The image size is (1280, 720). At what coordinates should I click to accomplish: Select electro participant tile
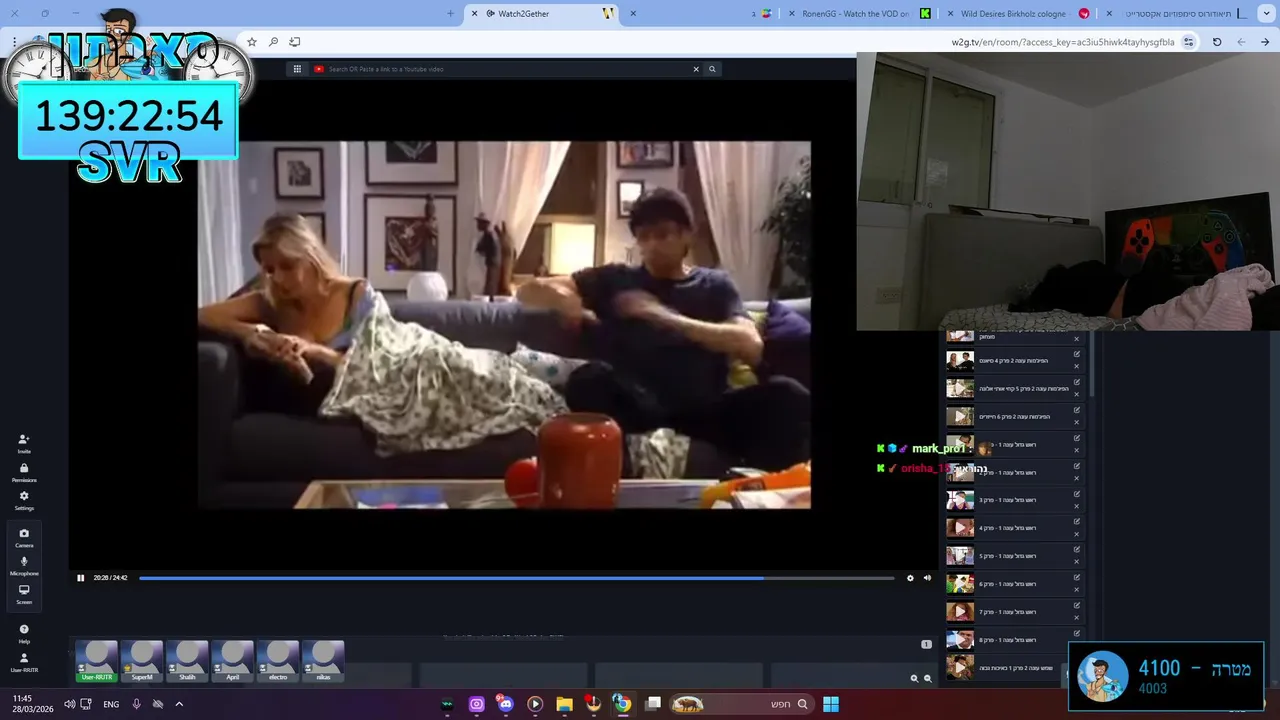tap(278, 662)
